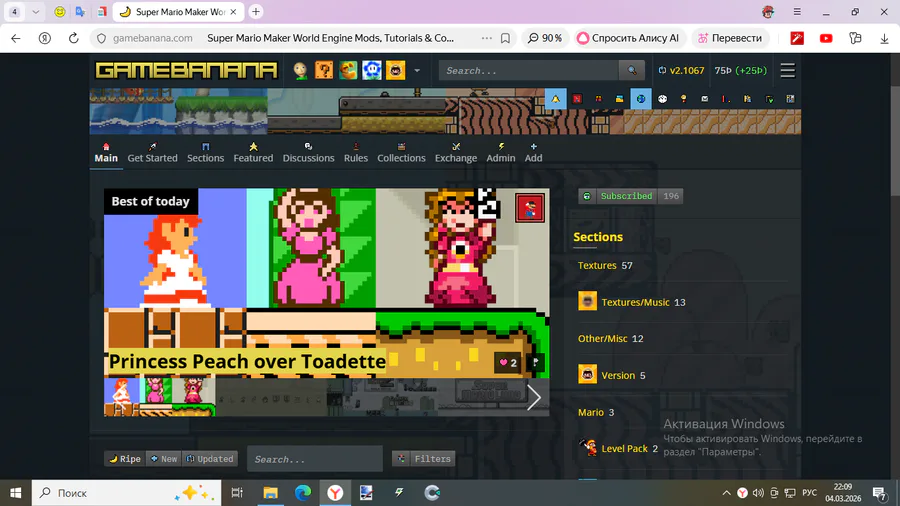Open the Other/Misc section link

pos(603,338)
